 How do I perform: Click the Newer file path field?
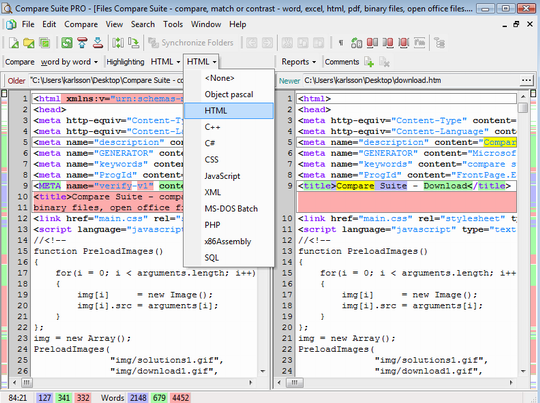point(411,80)
